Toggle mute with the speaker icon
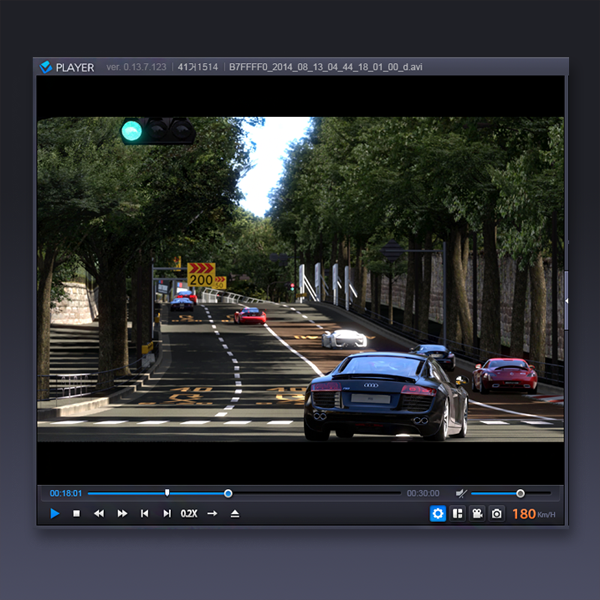The width and height of the screenshot is (600, 600). 461,493
